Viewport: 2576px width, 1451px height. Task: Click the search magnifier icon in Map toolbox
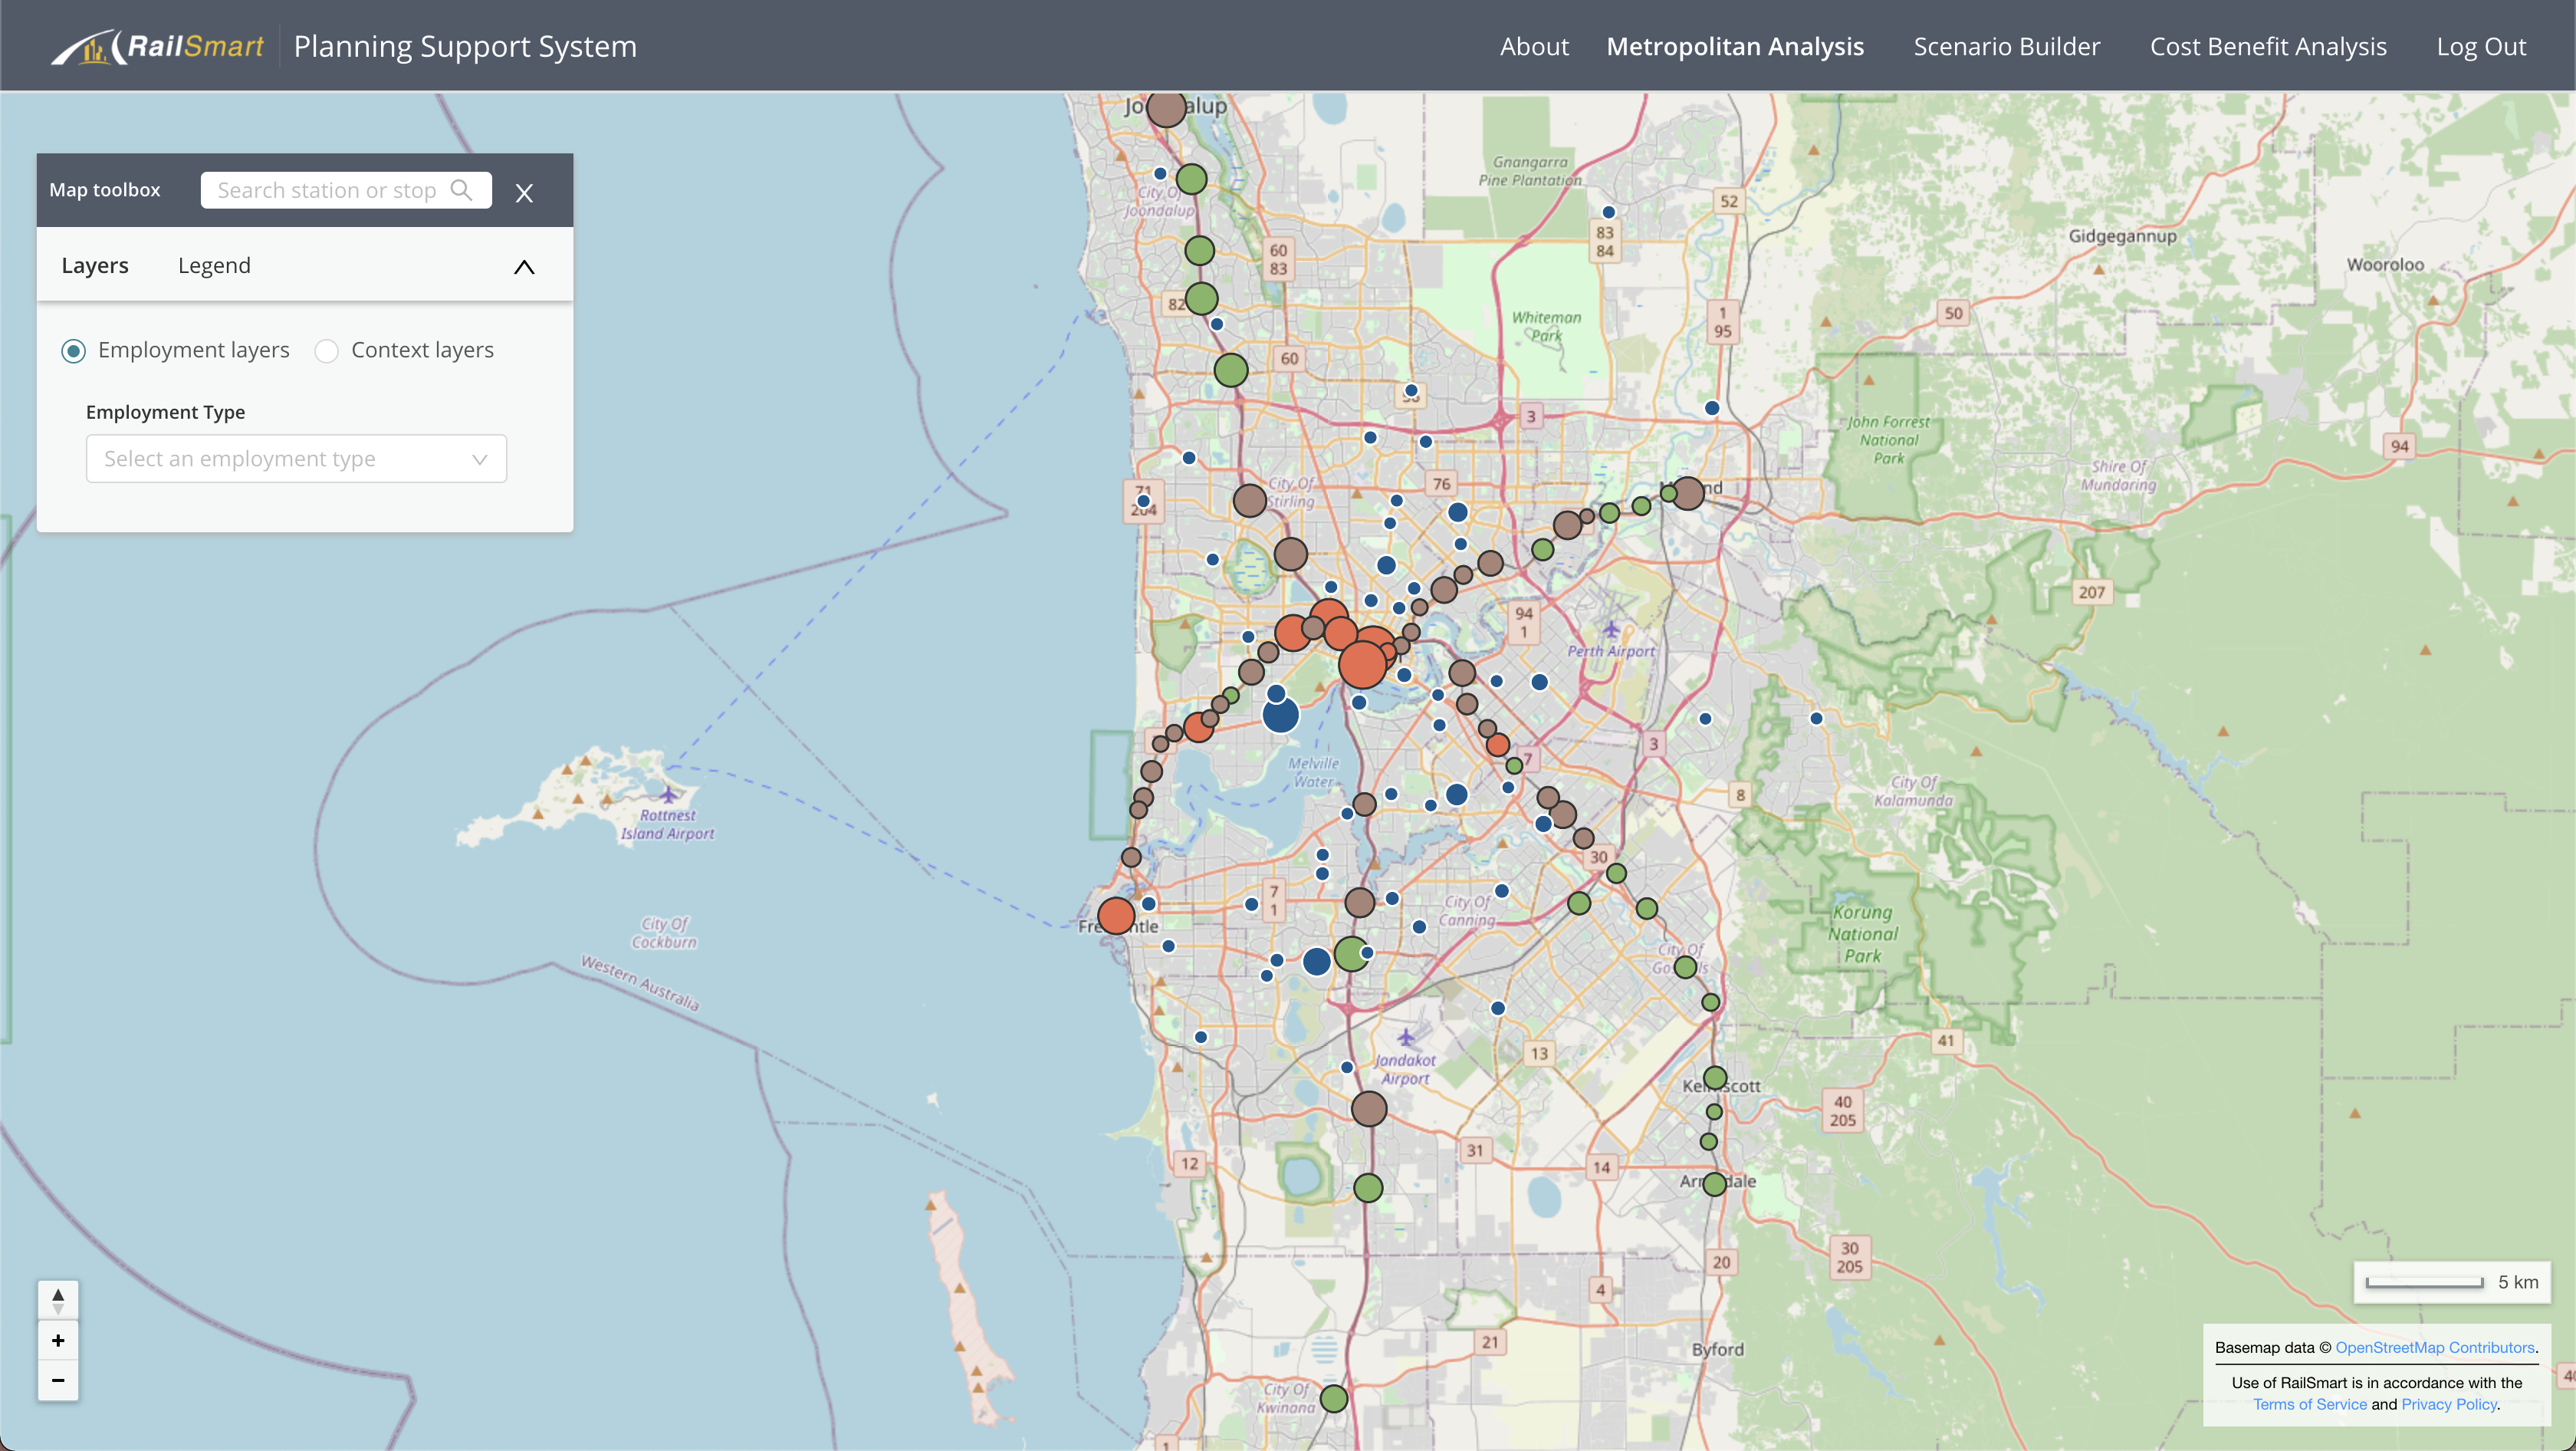pyautogui.click(x=461, y=190)
